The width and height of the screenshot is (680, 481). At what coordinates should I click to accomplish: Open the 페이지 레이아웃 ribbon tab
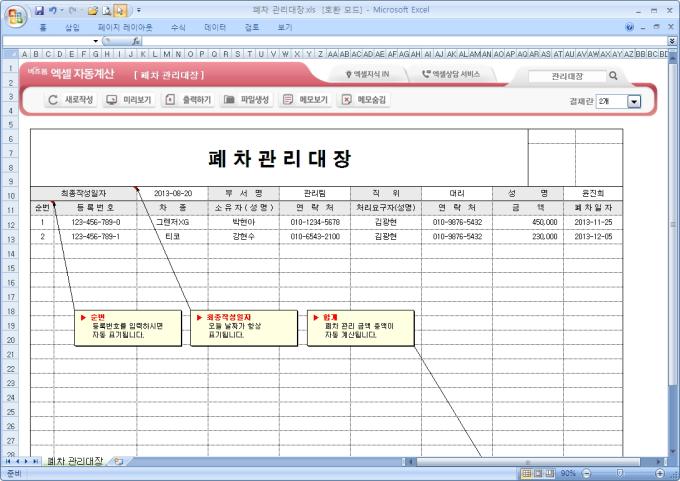(125, 27)
